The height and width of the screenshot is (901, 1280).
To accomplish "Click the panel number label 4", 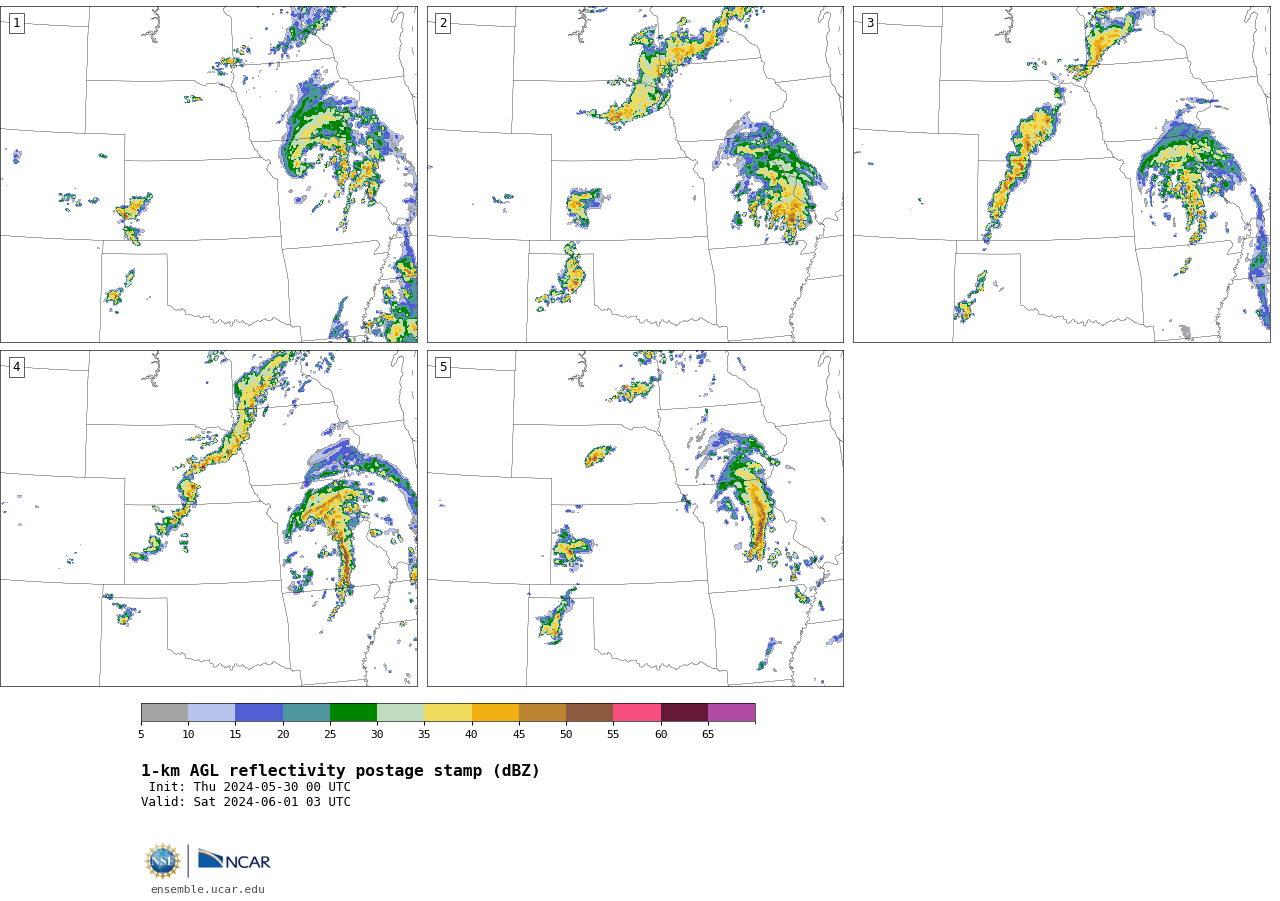I will (16, 367).
